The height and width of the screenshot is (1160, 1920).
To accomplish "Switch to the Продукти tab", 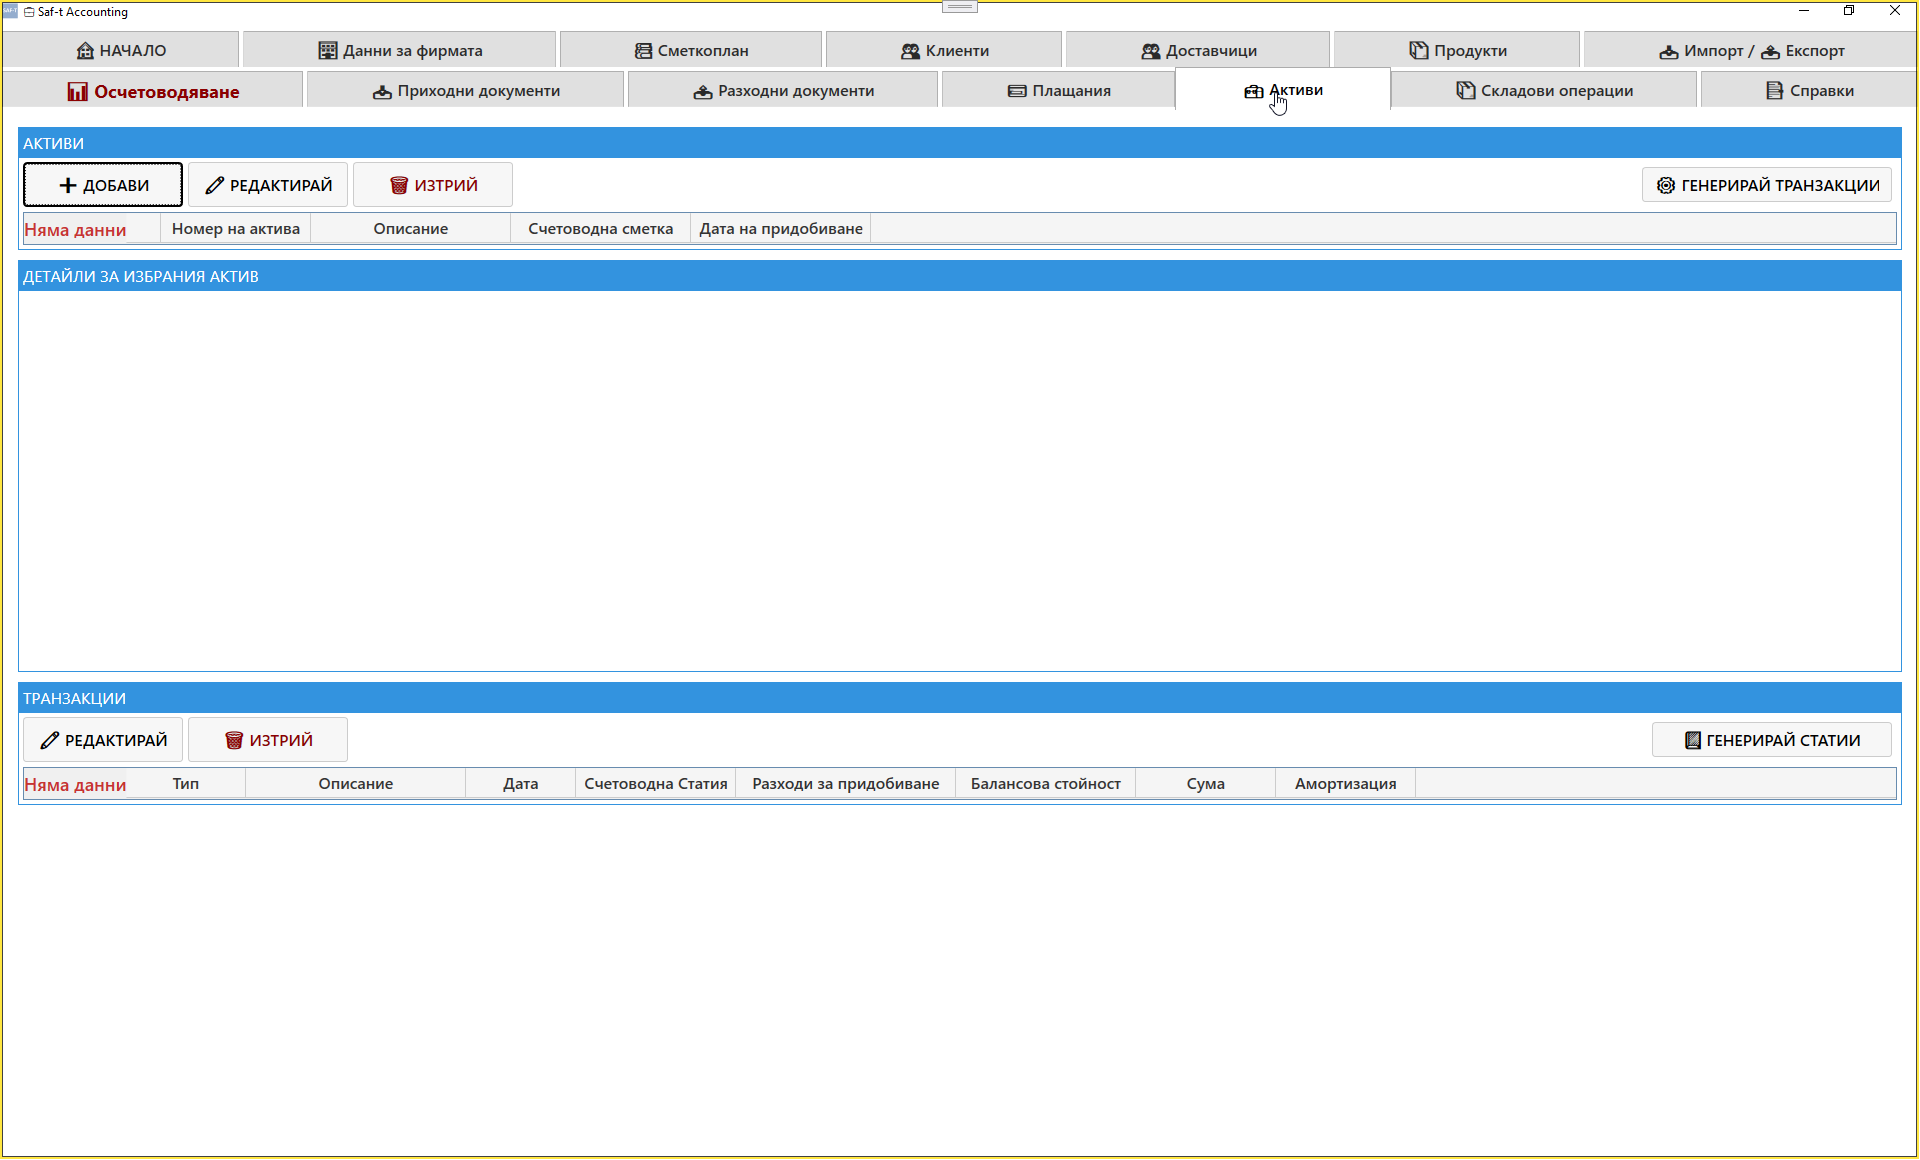I will pyautogui.click(x=1457, y=50).
